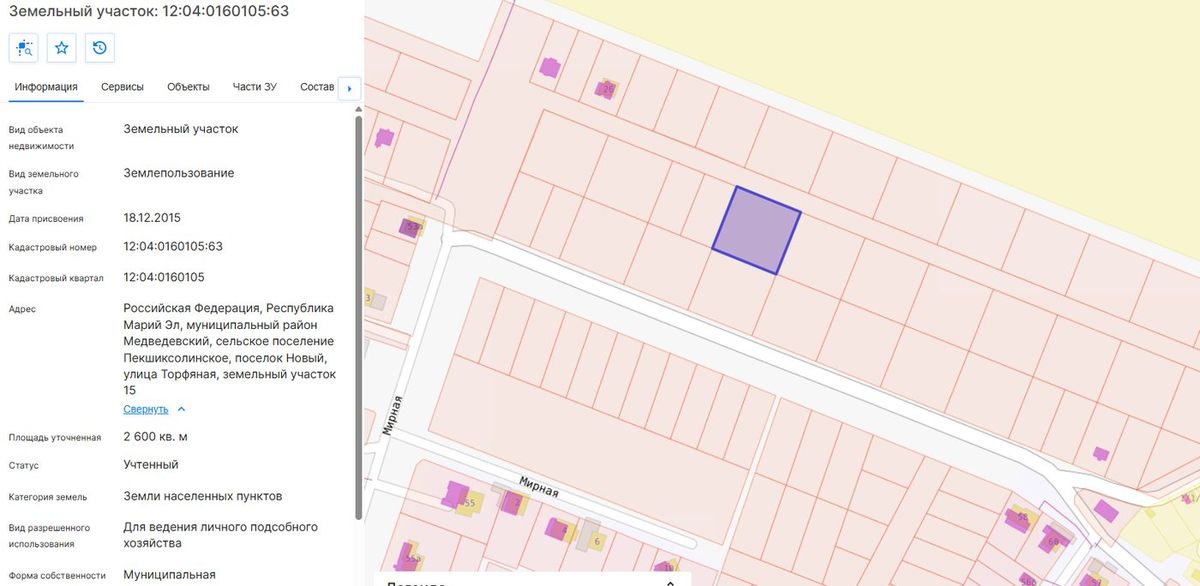Show more tabs with right arrow
This screenshot has width=1200, height=586.
click(349, 88)
